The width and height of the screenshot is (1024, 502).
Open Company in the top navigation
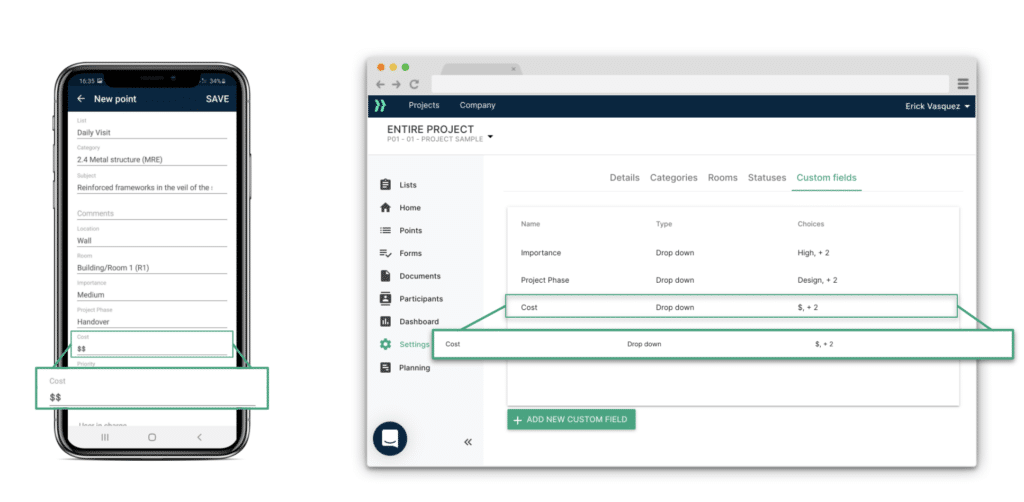tap(477, 106)
